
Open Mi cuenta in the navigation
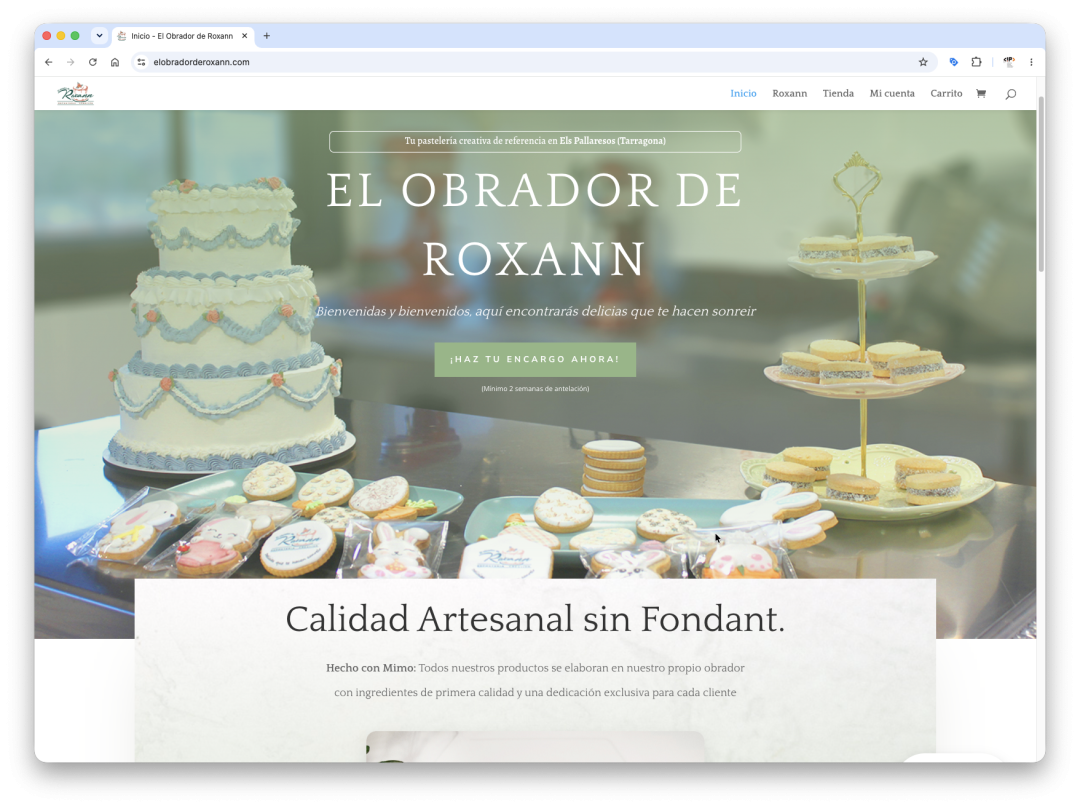(x=892, y=94)
